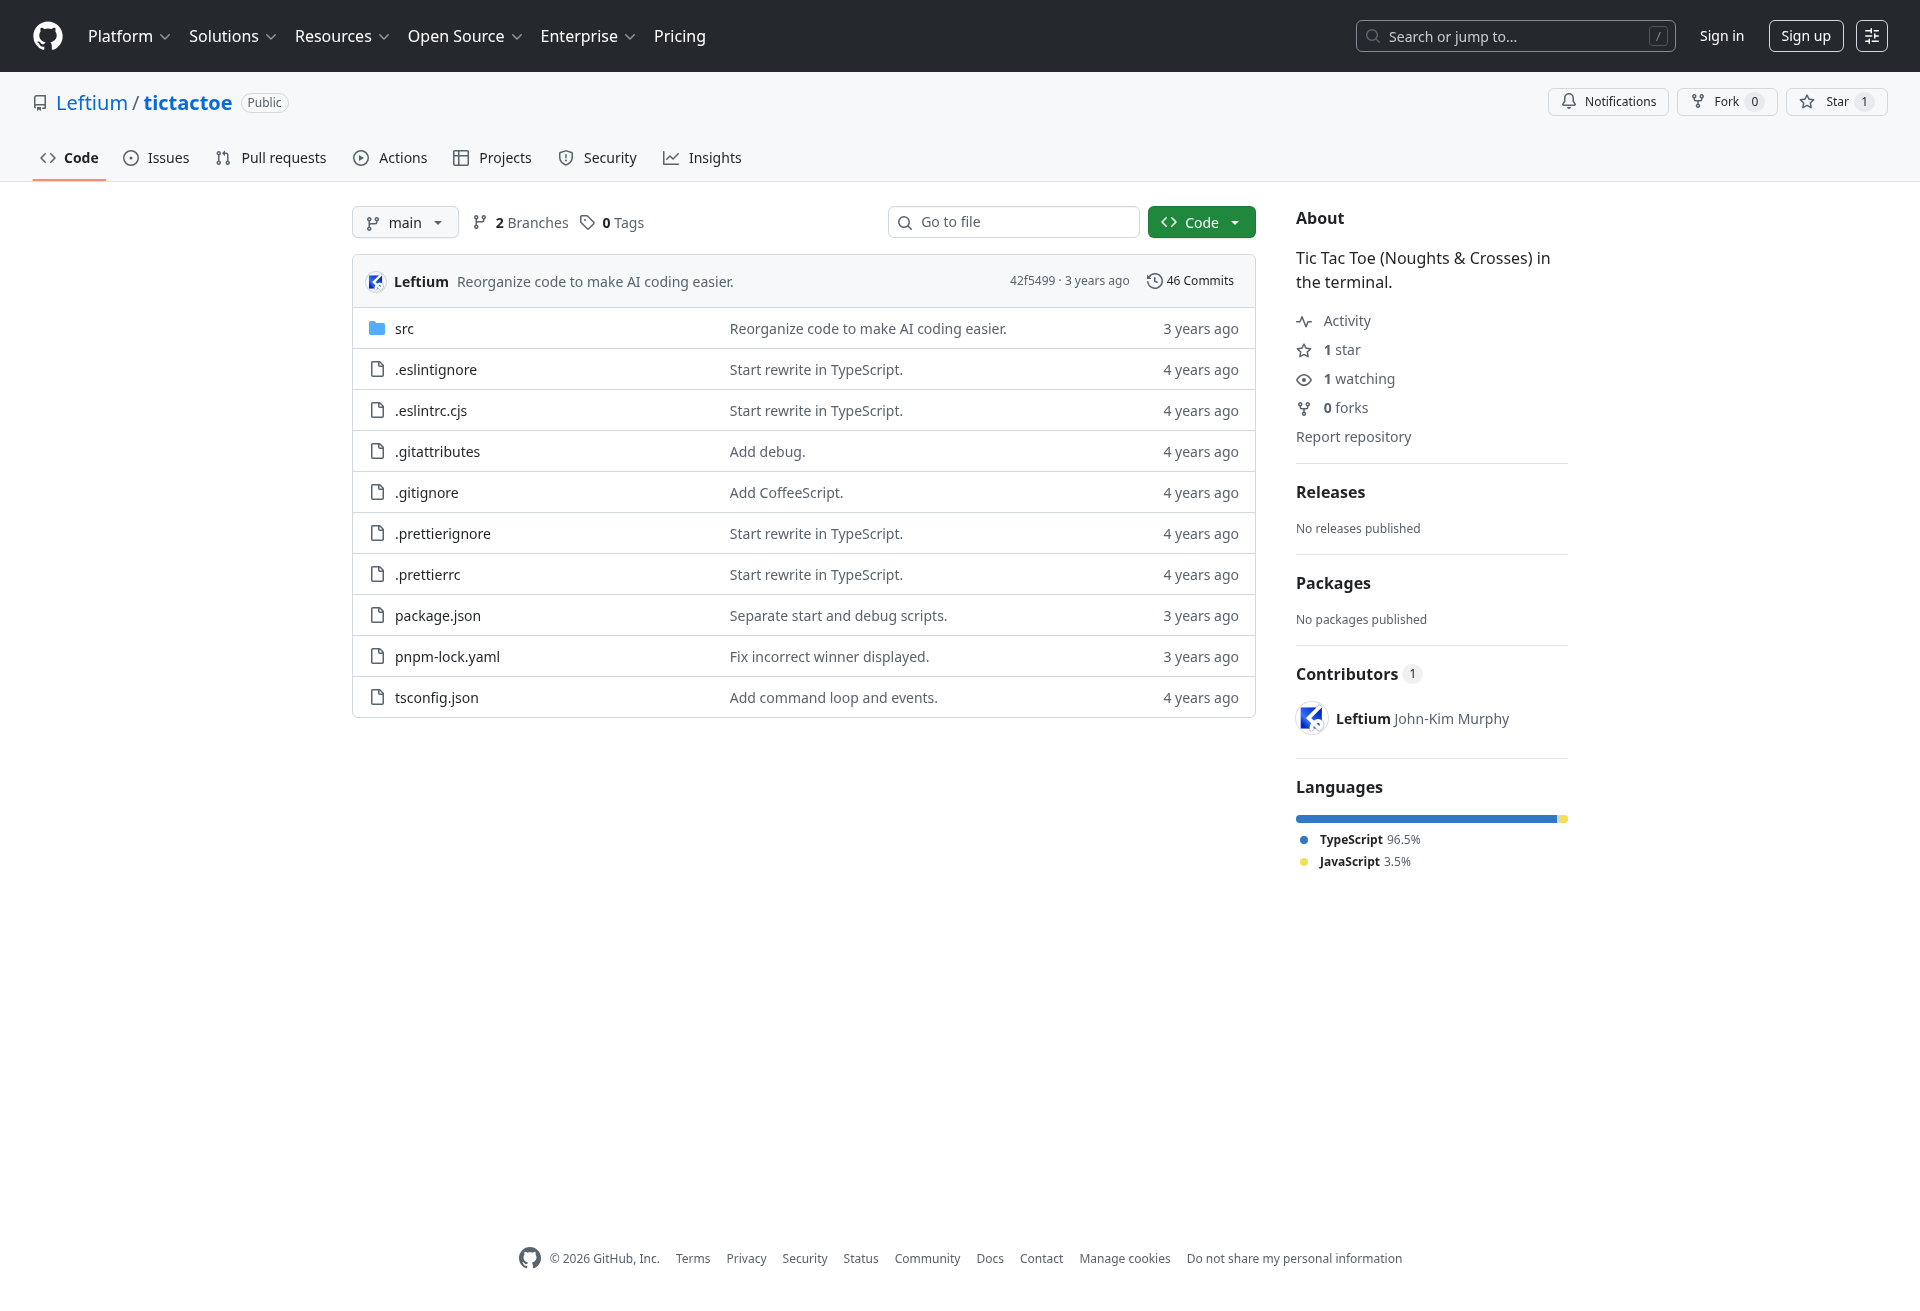Click the TypeScript 96.5% language entry
Image resolution: width=1920 pixels, height=1311 pixels.
point(1360,840)
